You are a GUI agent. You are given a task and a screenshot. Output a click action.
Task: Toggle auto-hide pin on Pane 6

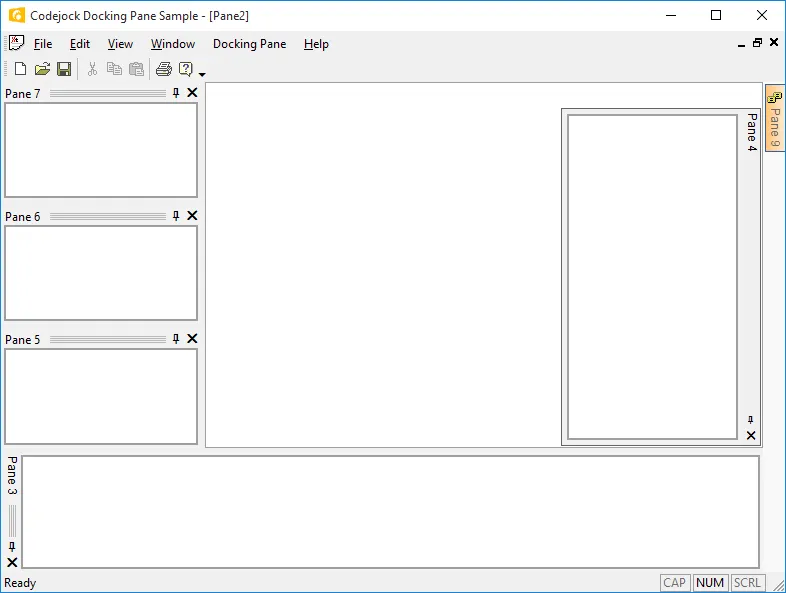176,216
